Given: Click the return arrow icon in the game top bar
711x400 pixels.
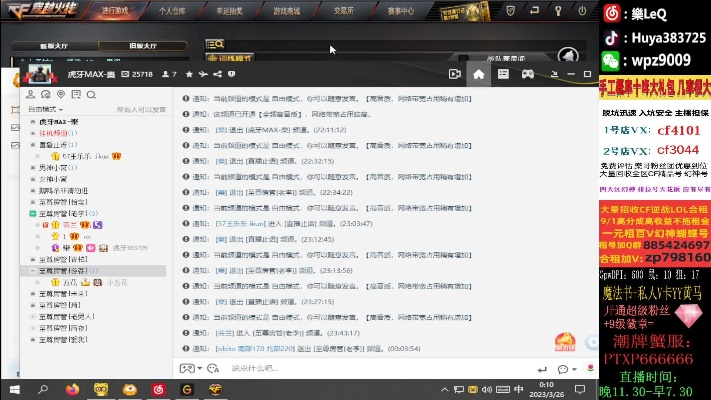Looking at the screenshot, I should pos(535,10).
